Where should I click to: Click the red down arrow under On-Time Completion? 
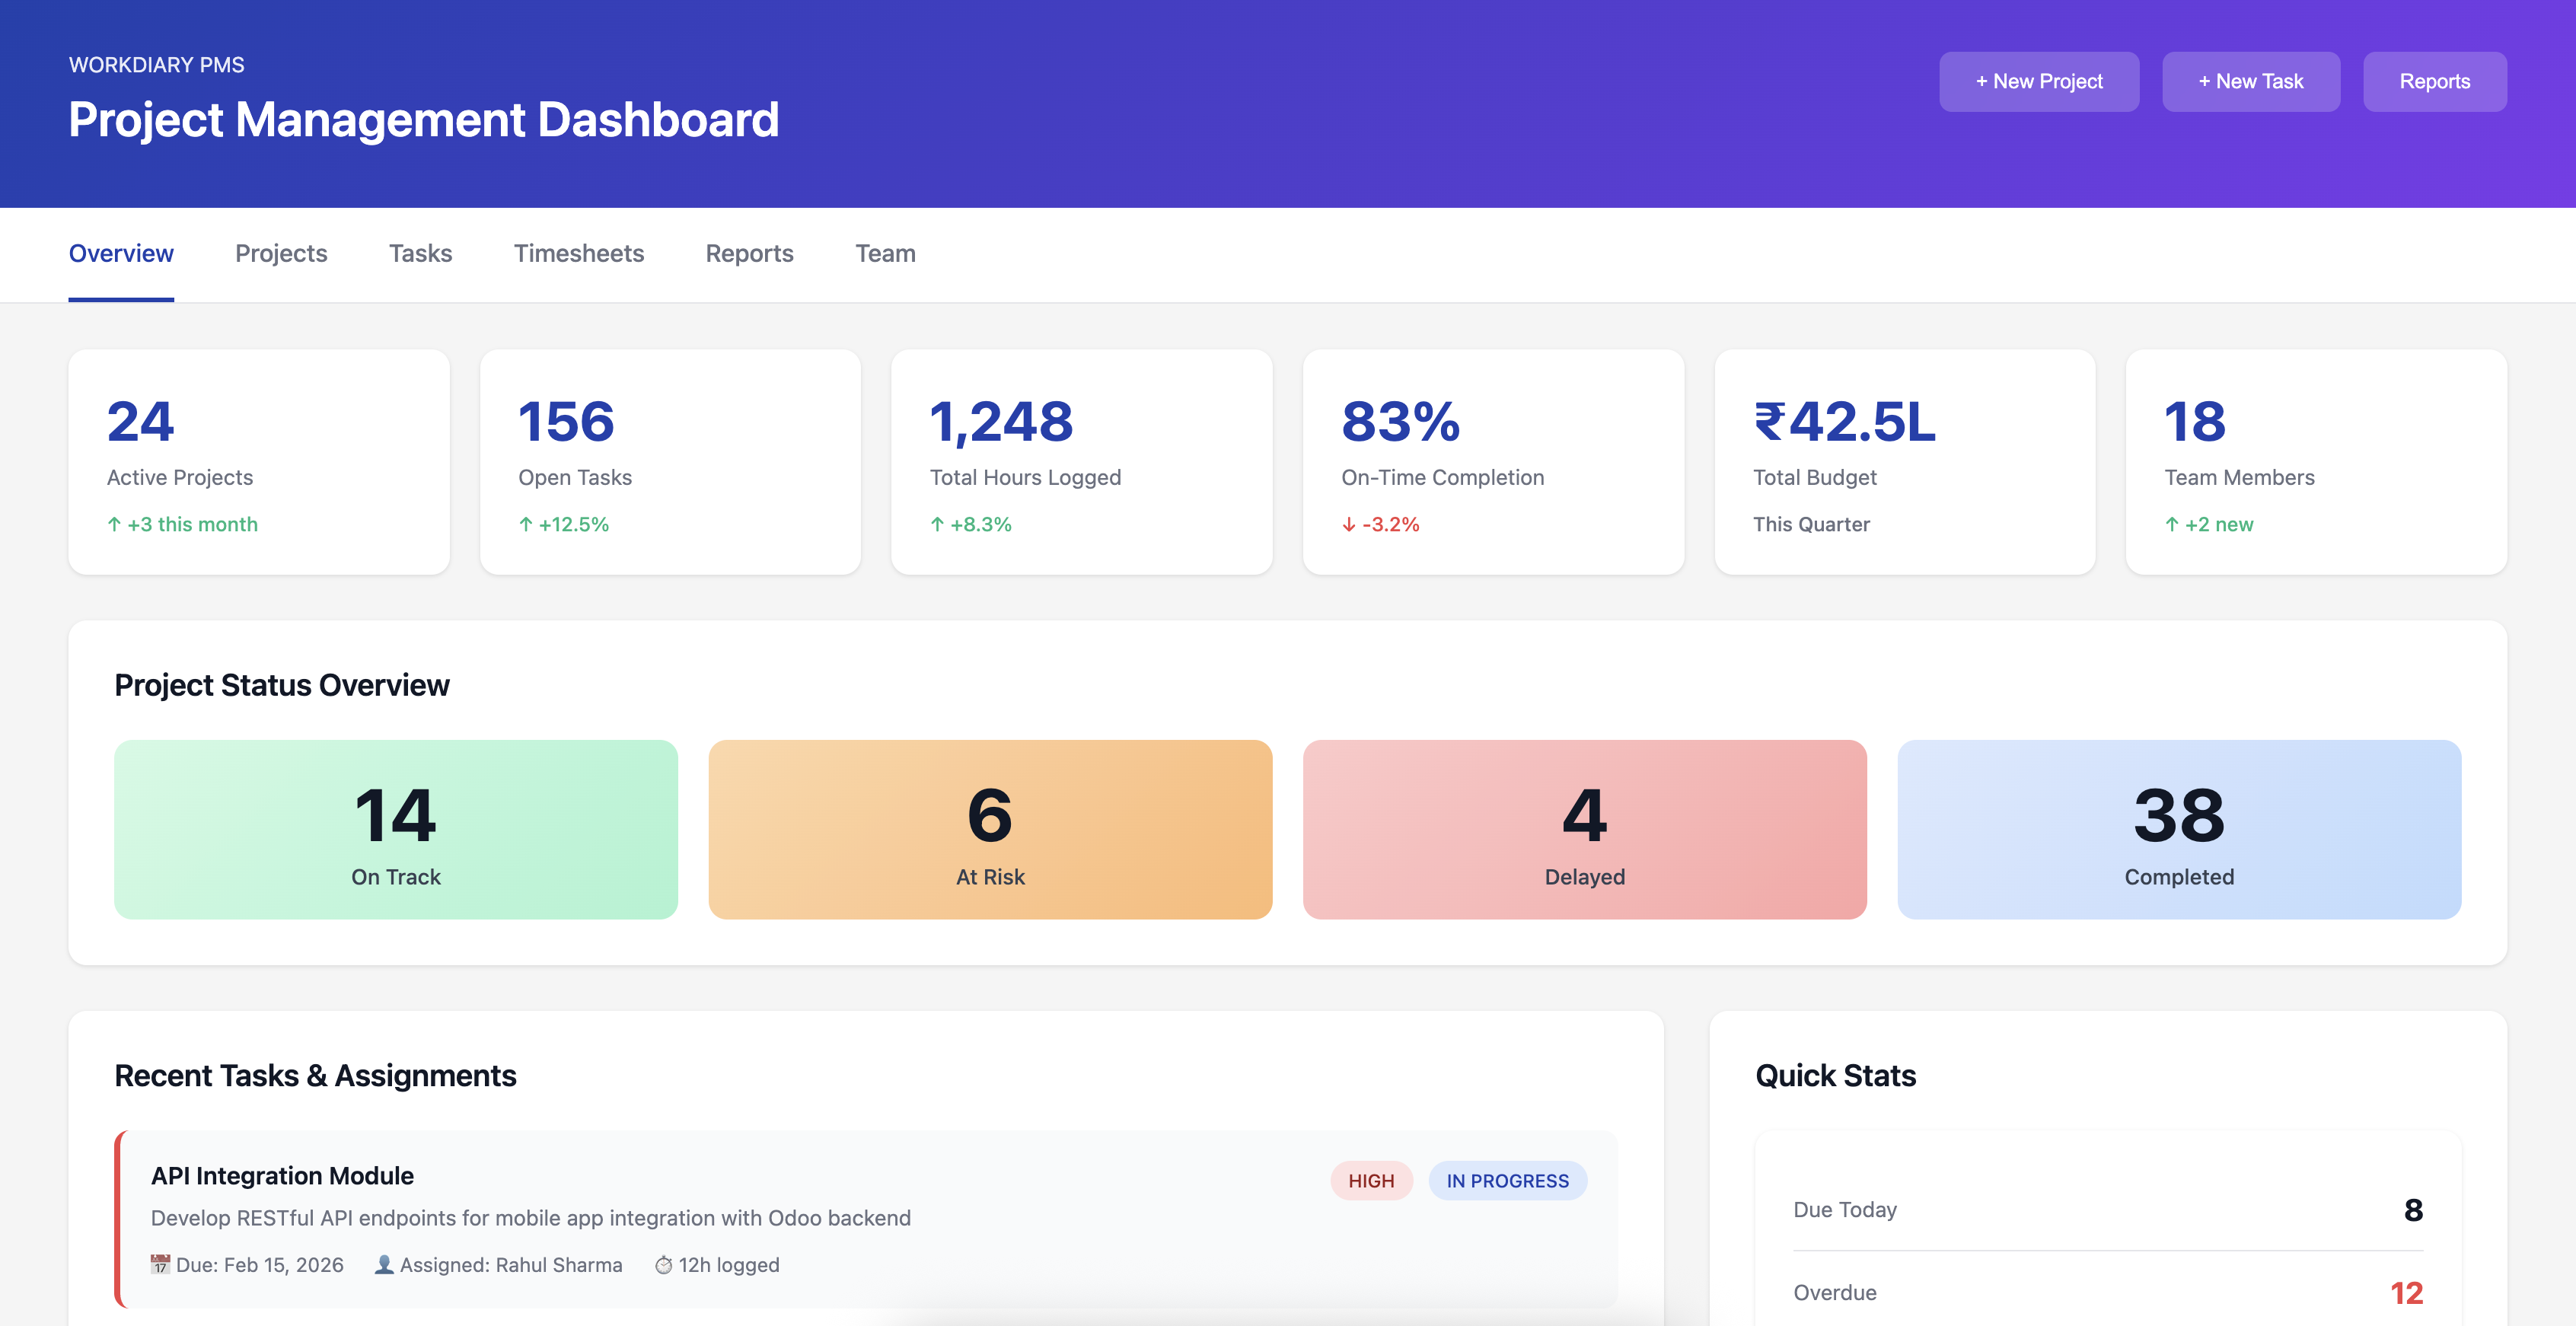click(x=1349, y=524)
